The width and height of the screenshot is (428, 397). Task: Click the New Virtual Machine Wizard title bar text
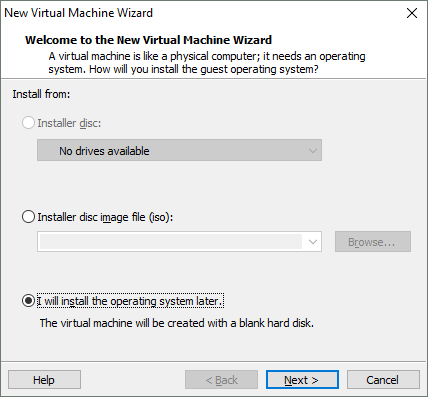(x=79, y=13)
